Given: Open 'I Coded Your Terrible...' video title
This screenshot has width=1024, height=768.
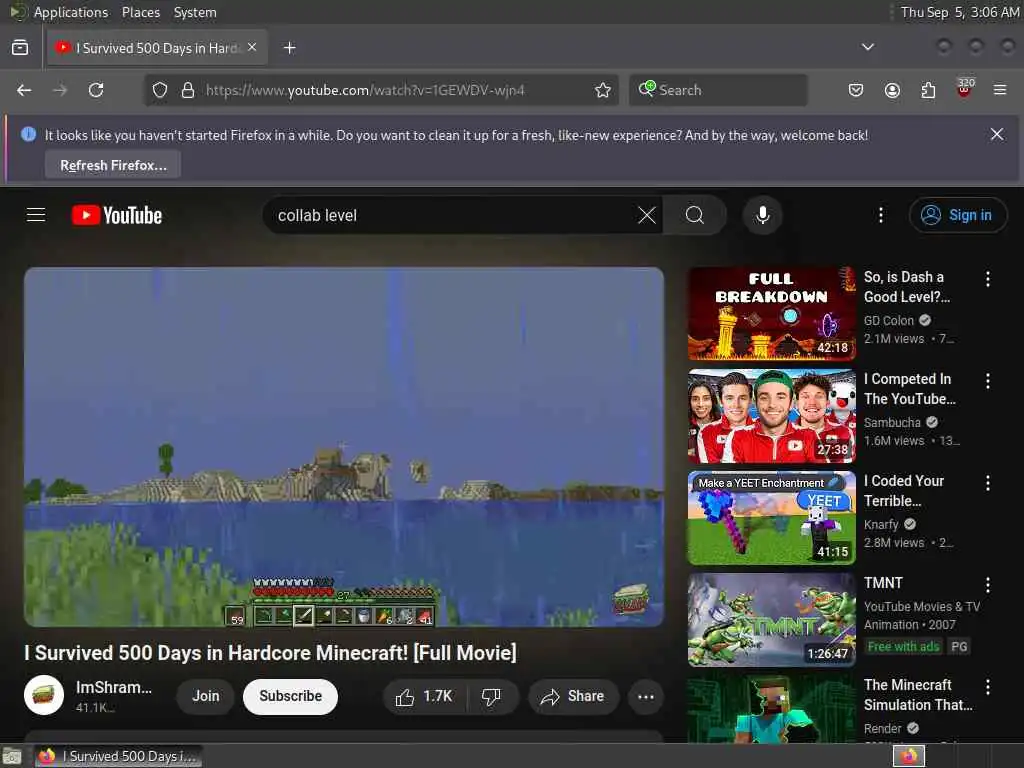Looking at the screenshot, I should point(904,490).
